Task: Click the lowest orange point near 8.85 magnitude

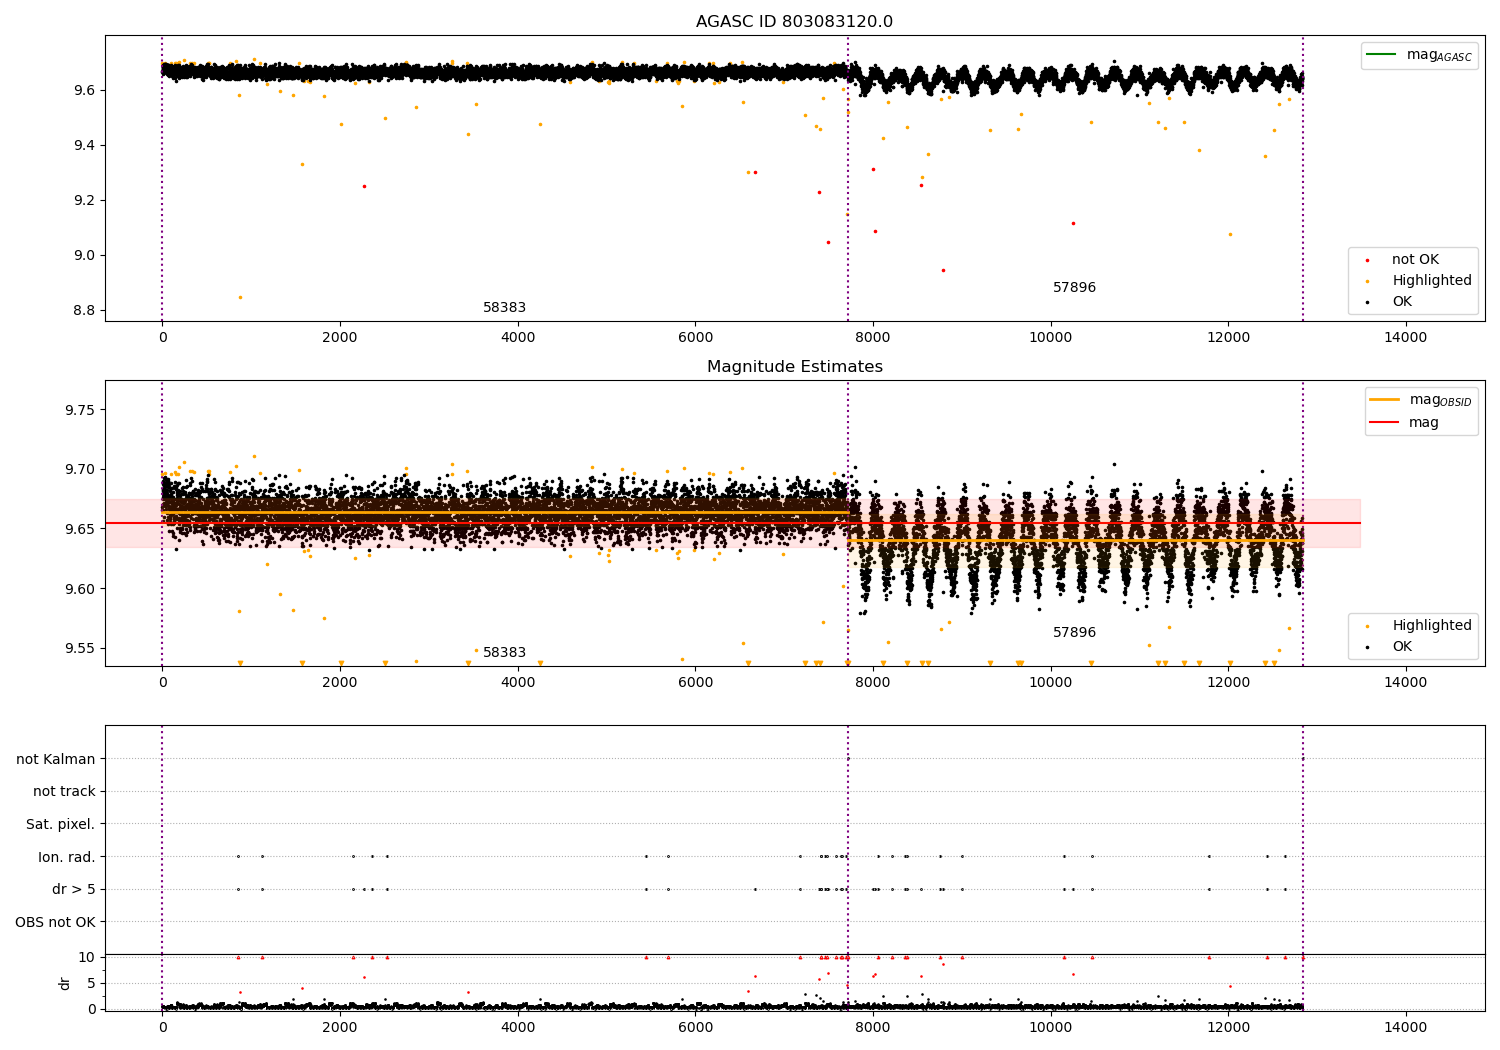Action: 240,297
